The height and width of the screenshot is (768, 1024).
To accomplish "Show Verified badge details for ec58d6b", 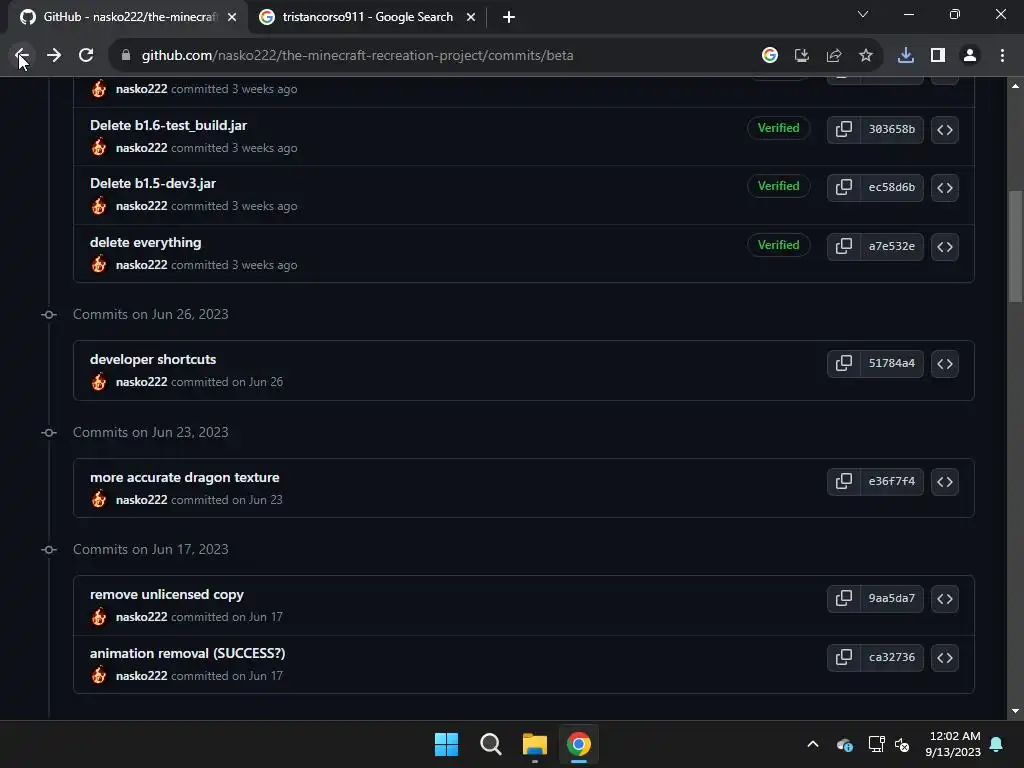I will pos(778,186).
